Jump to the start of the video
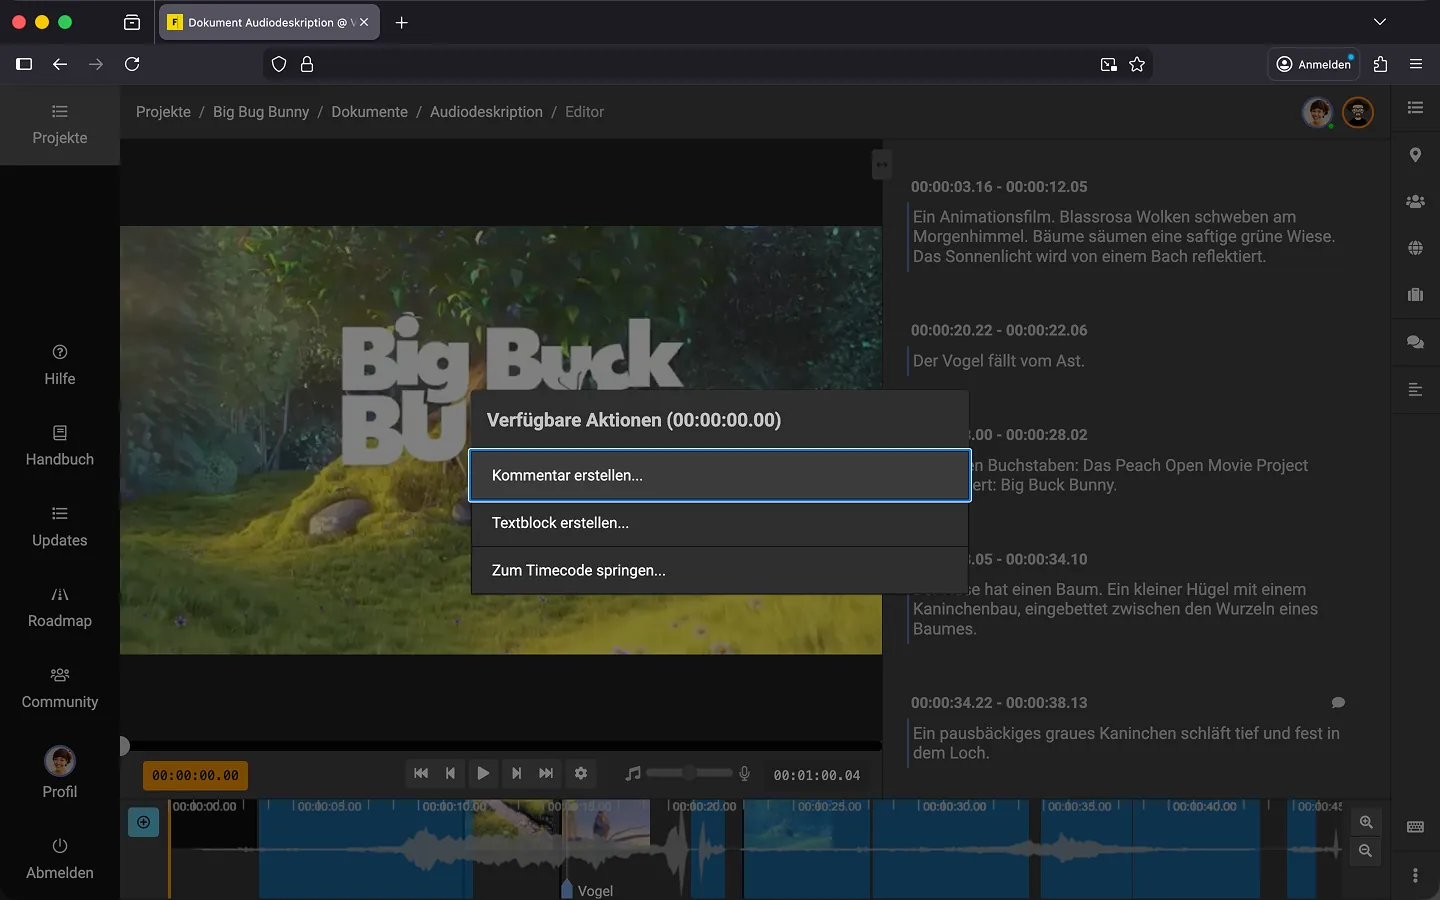Image resolution: width=1440 pixels, height=900 pixels. 421,773
